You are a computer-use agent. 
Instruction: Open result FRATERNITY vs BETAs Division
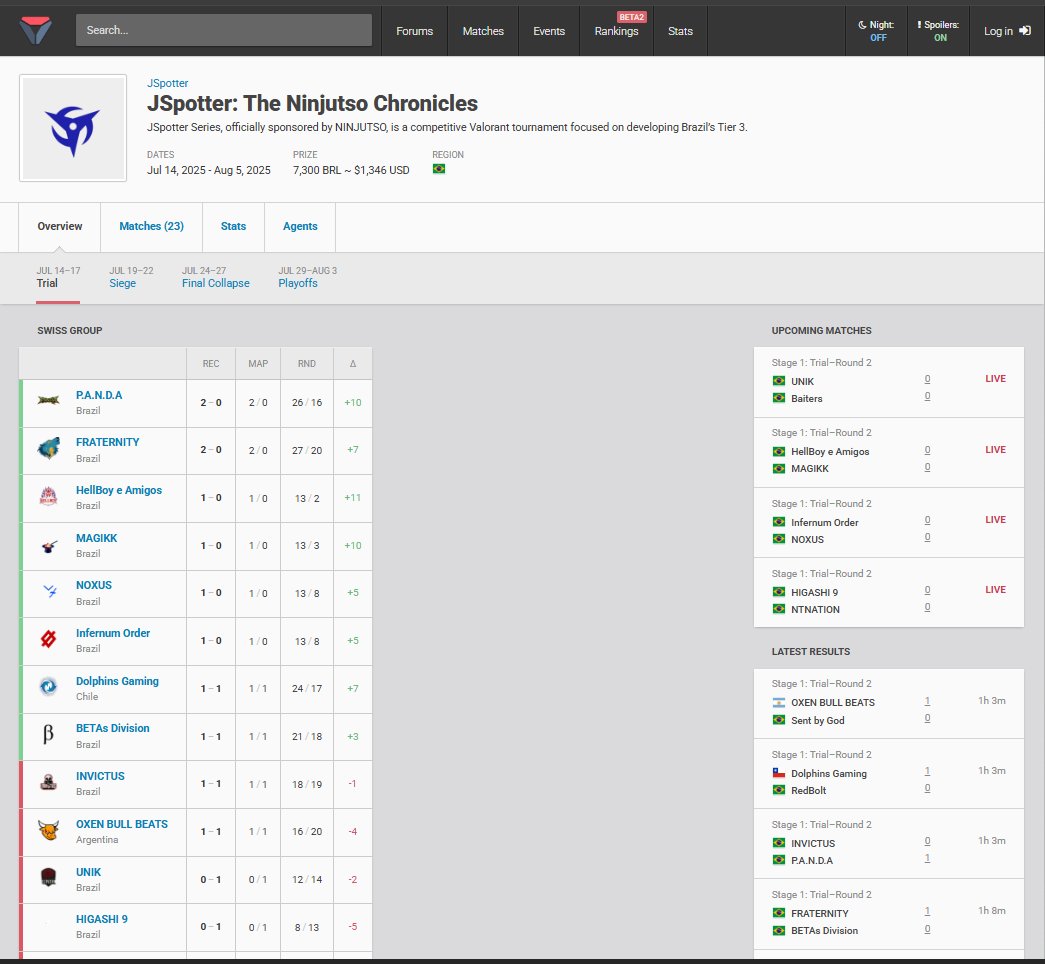[888, 914]
